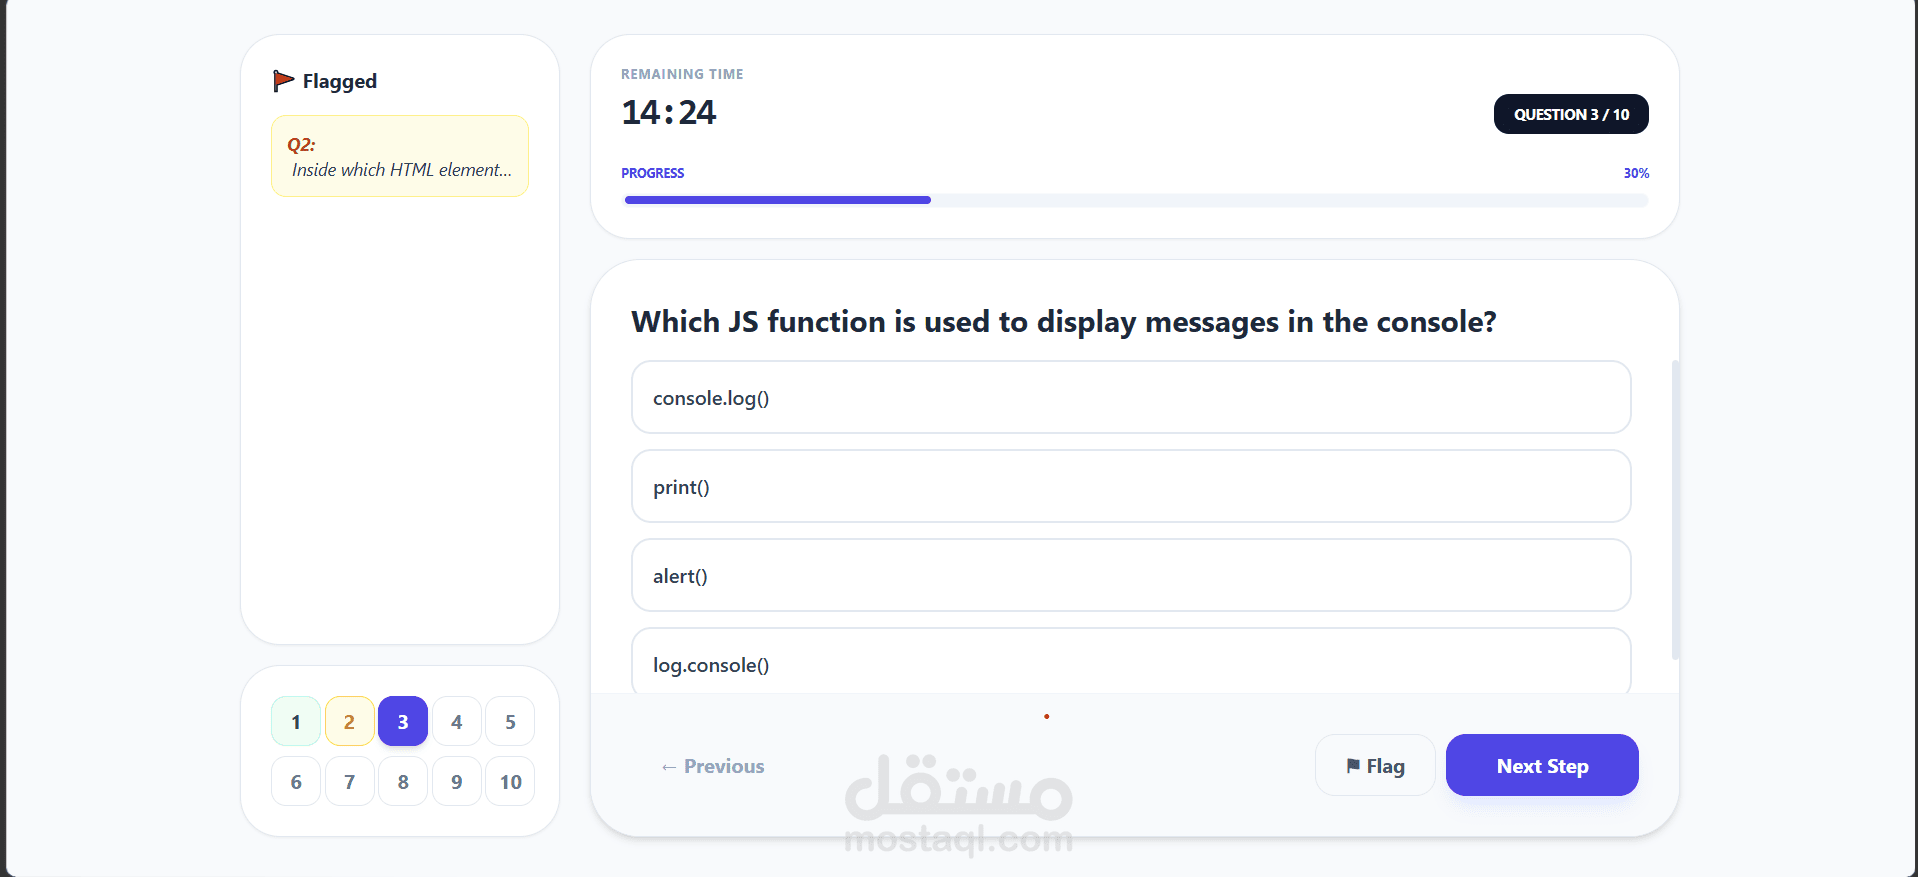Select the alert() answer option

coord(1129,575)
